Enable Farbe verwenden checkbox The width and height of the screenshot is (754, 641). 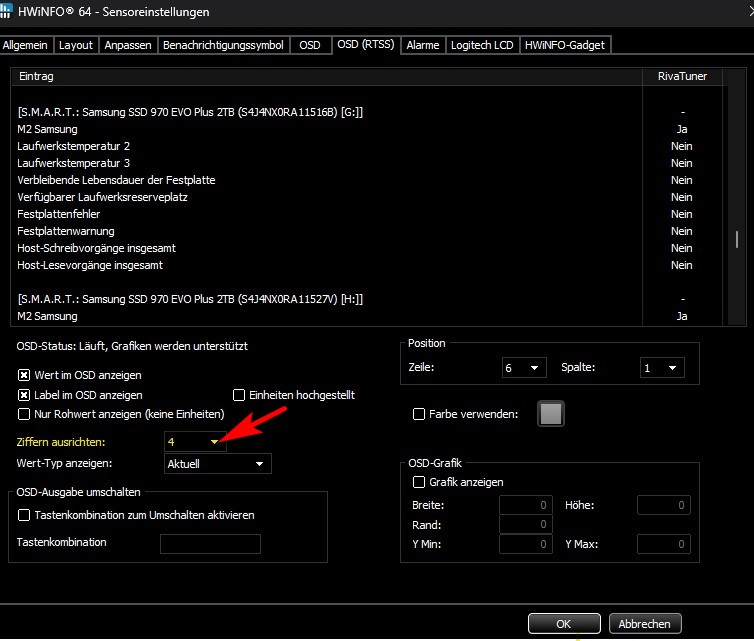tap(419, 414)
